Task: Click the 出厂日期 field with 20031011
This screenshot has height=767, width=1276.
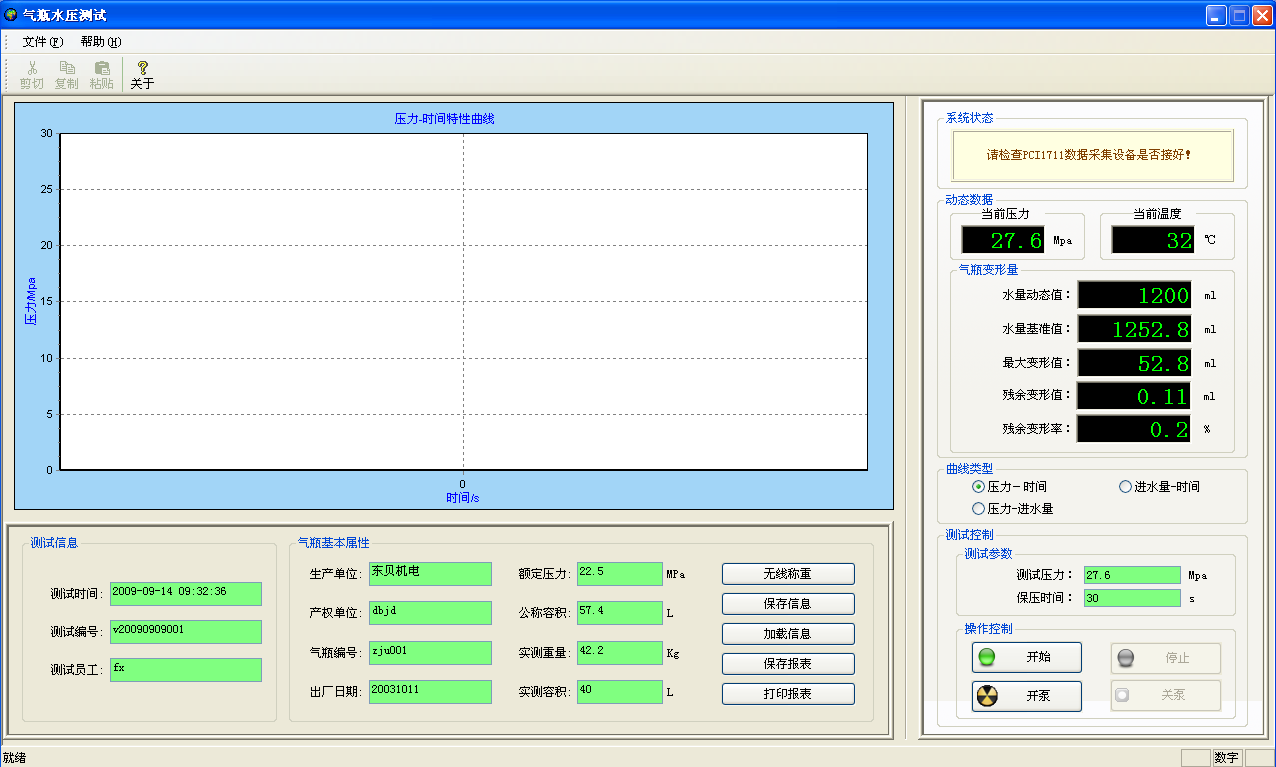Action: (430, 692)
